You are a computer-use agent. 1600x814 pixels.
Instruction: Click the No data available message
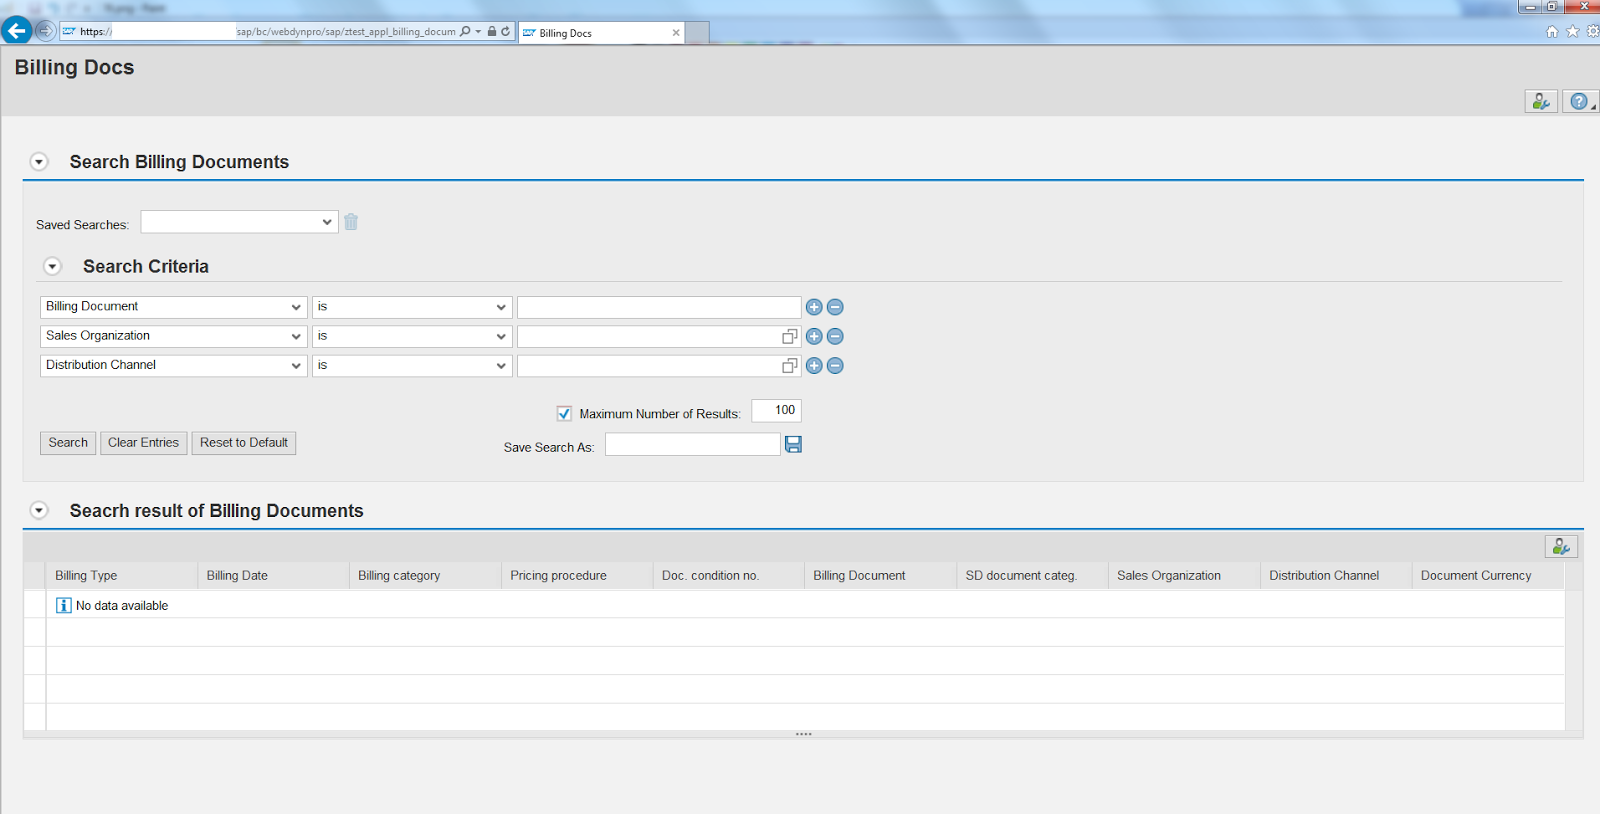point(112,606)
